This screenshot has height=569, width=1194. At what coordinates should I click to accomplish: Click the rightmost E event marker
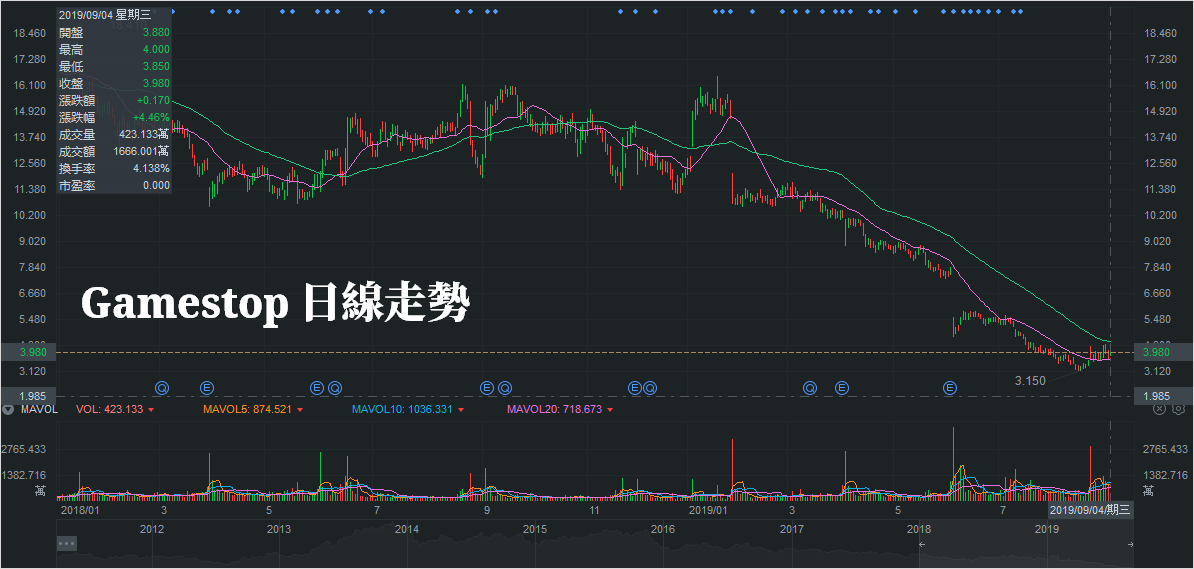949,387
